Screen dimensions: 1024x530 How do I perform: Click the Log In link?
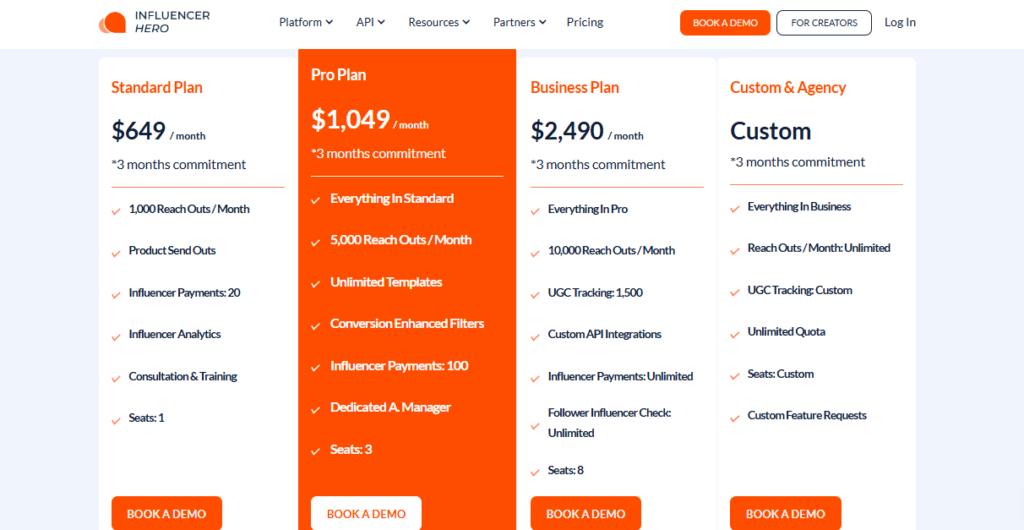click(900, 22)
